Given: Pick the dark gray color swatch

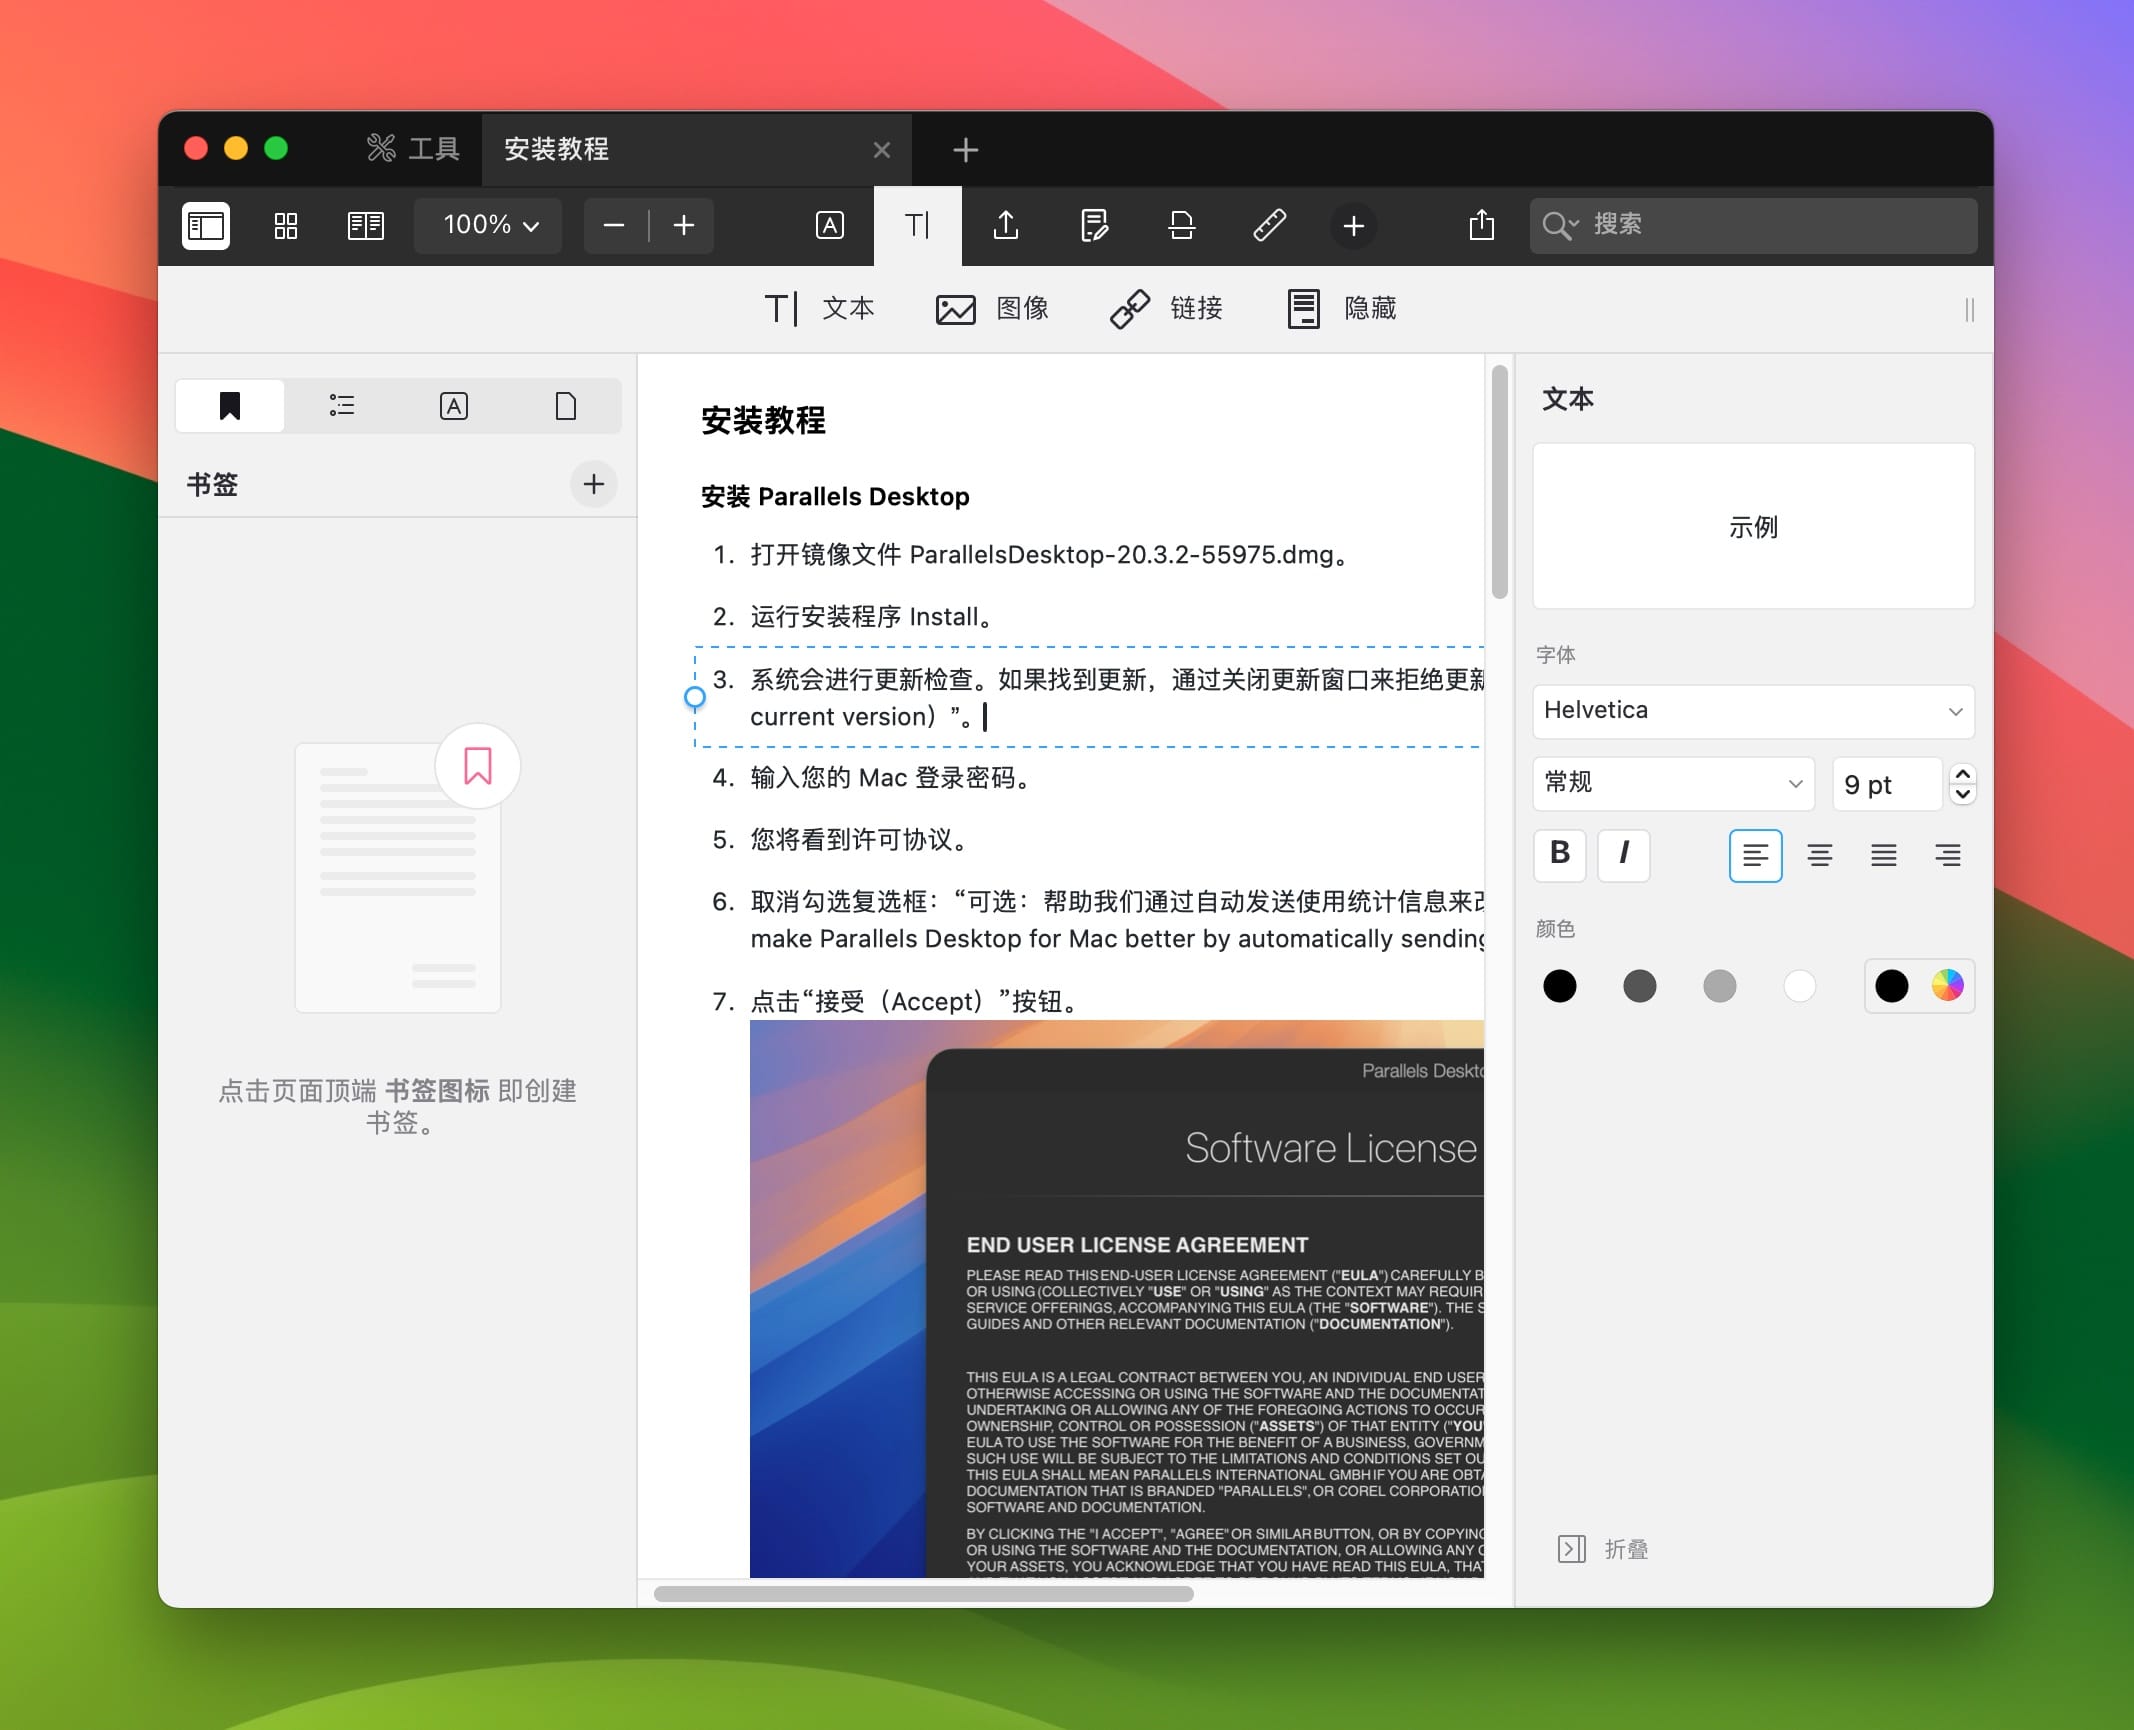Looking at the screenshot, I should [x=1640, y=986].
